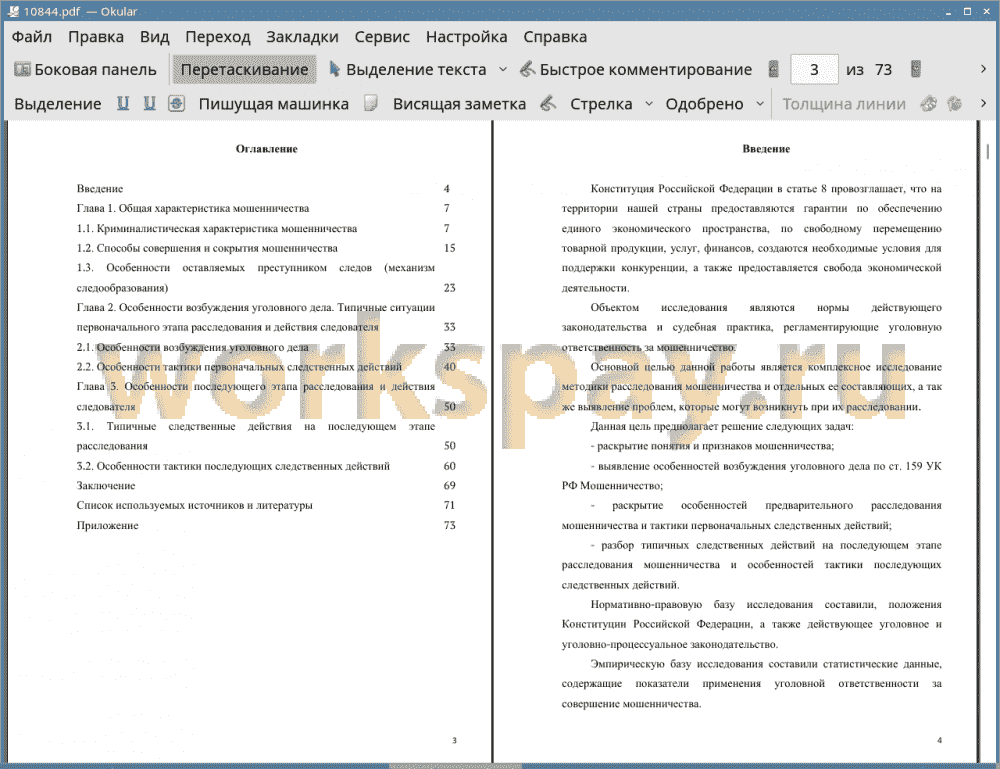Open the Закладки menu
Screen dimensions: 1000x769
point(302,37)
